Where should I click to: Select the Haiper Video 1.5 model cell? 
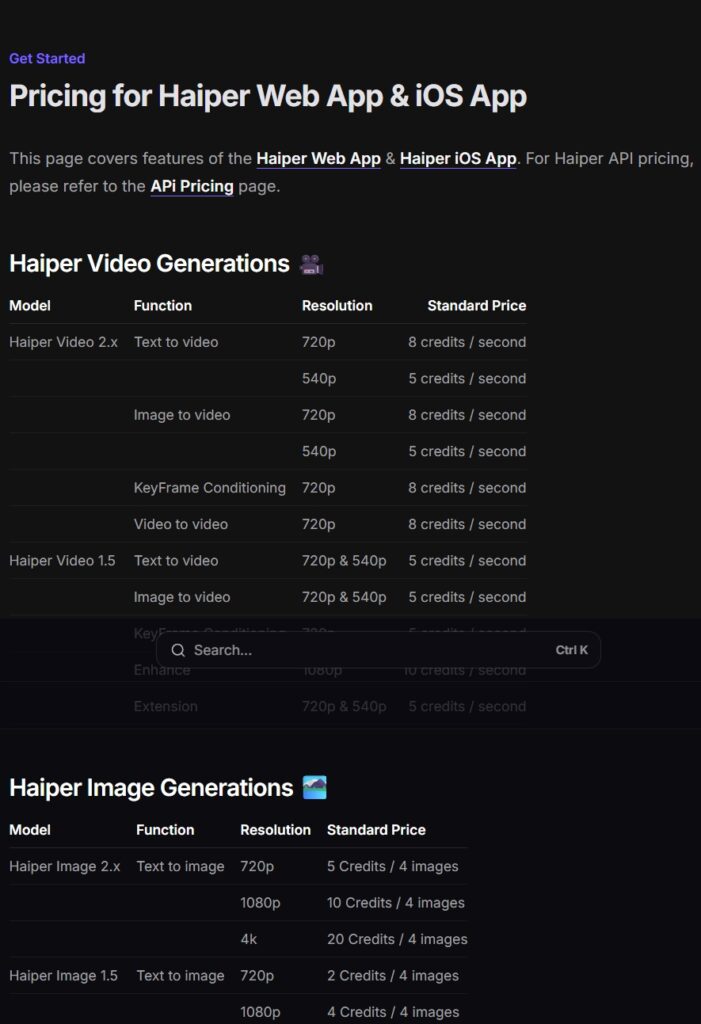click(x=62, y=561)
